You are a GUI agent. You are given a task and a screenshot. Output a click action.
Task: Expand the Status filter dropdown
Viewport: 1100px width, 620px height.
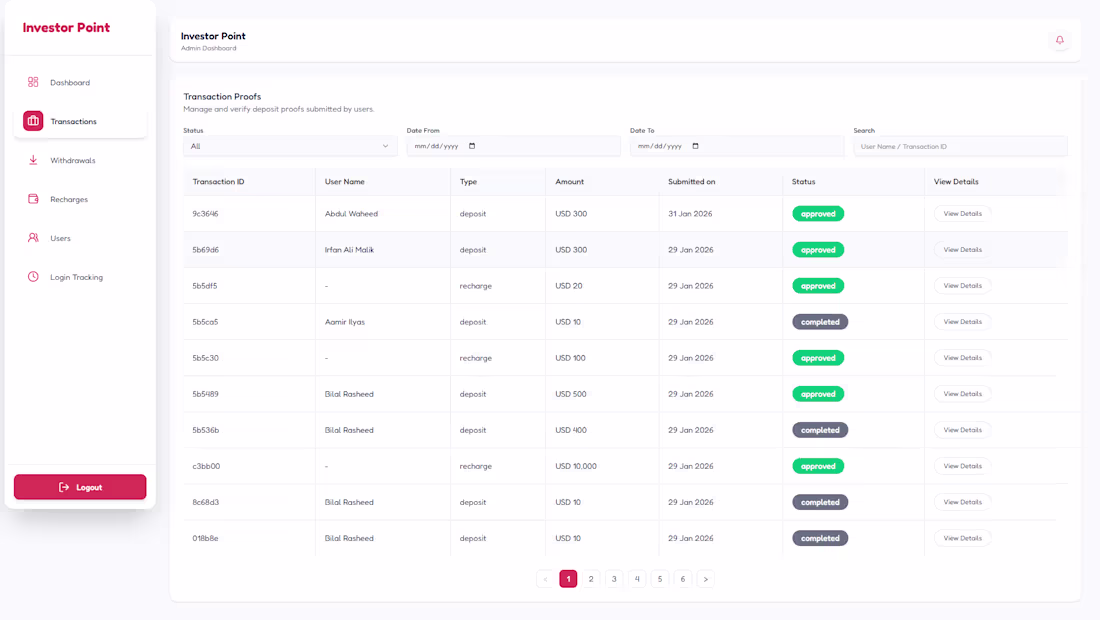coord(290,146)
